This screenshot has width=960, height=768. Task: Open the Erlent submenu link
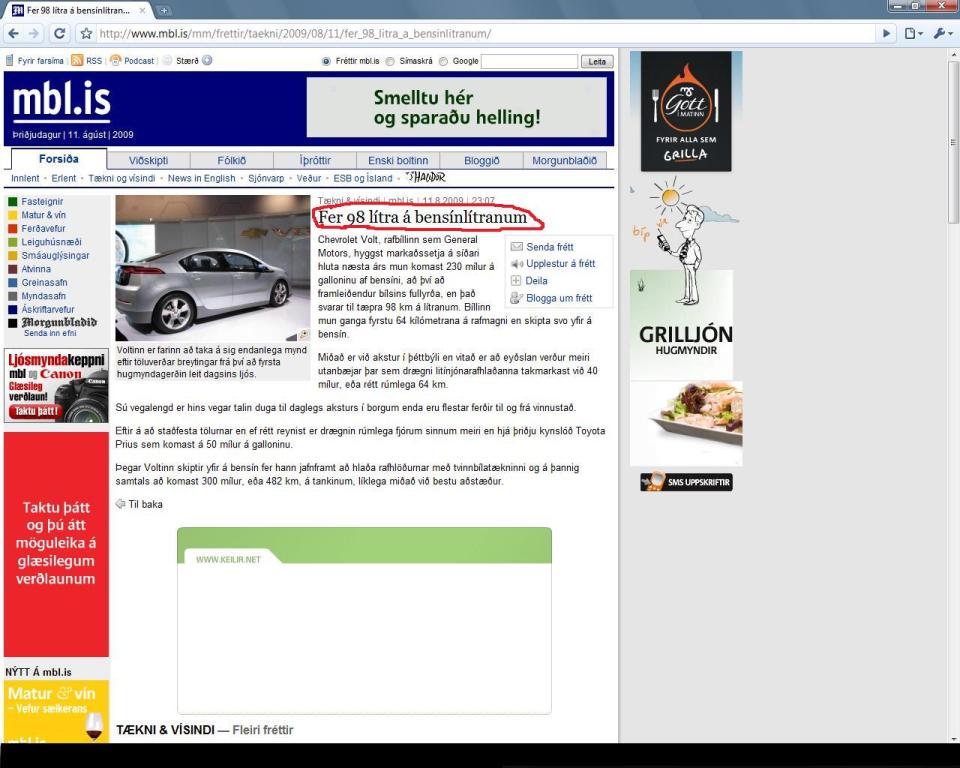click(64, 178)
